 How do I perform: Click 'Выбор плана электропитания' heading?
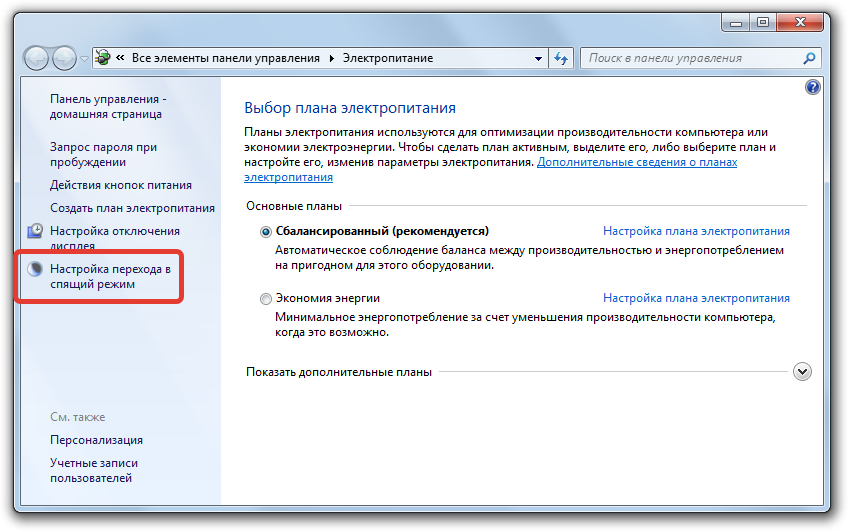[x=350, y=108]
